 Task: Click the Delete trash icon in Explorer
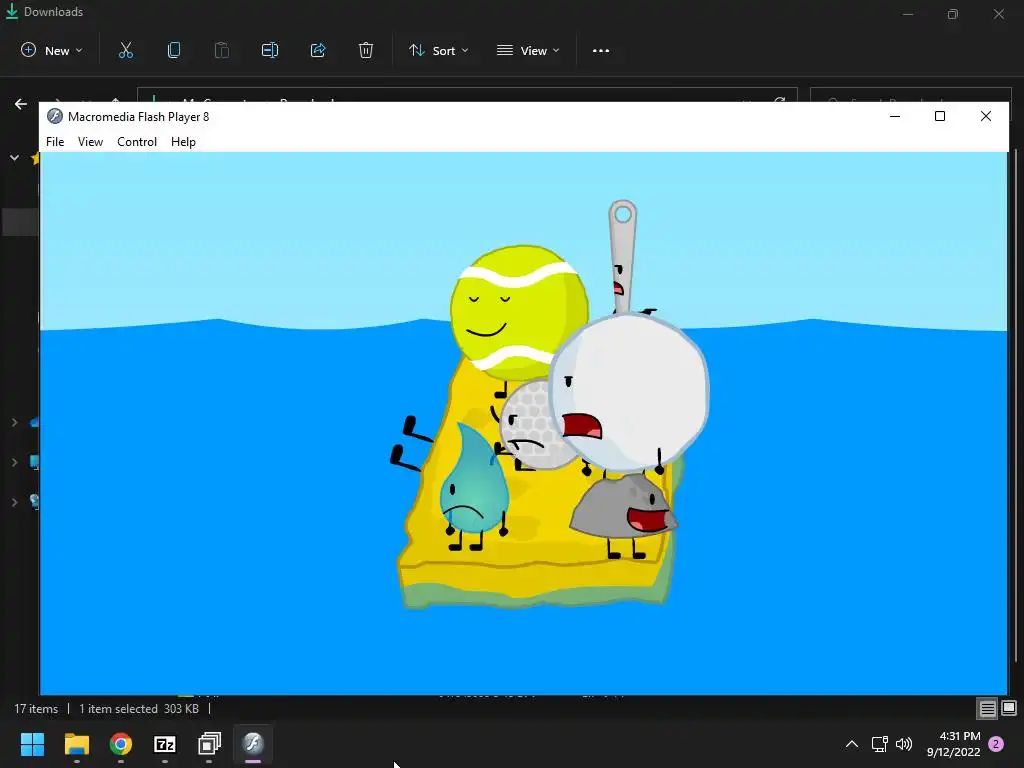coord(366,50)
